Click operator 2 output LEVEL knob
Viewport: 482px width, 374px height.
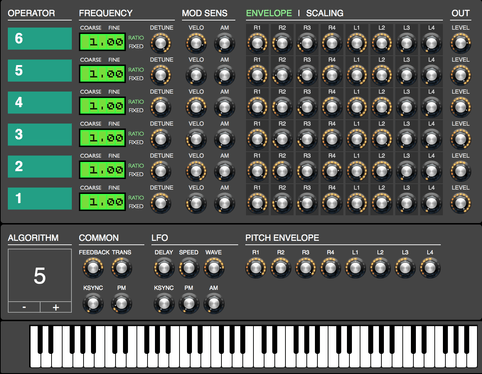coord(460,171)
